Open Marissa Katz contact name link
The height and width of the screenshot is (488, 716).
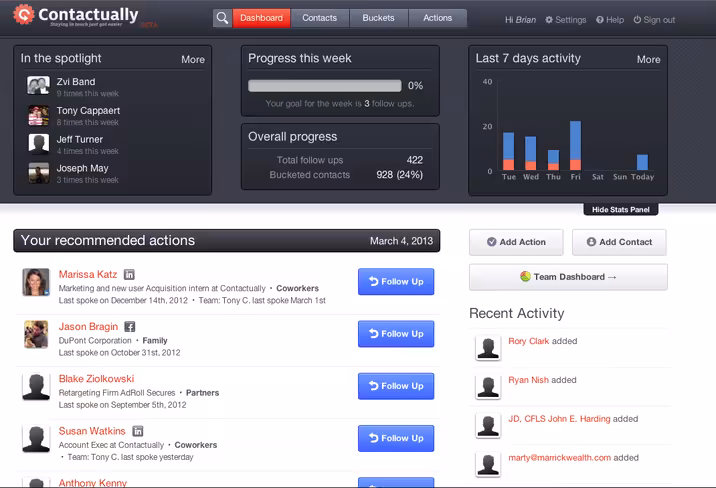pyautogui.click(x=88, y=274)
